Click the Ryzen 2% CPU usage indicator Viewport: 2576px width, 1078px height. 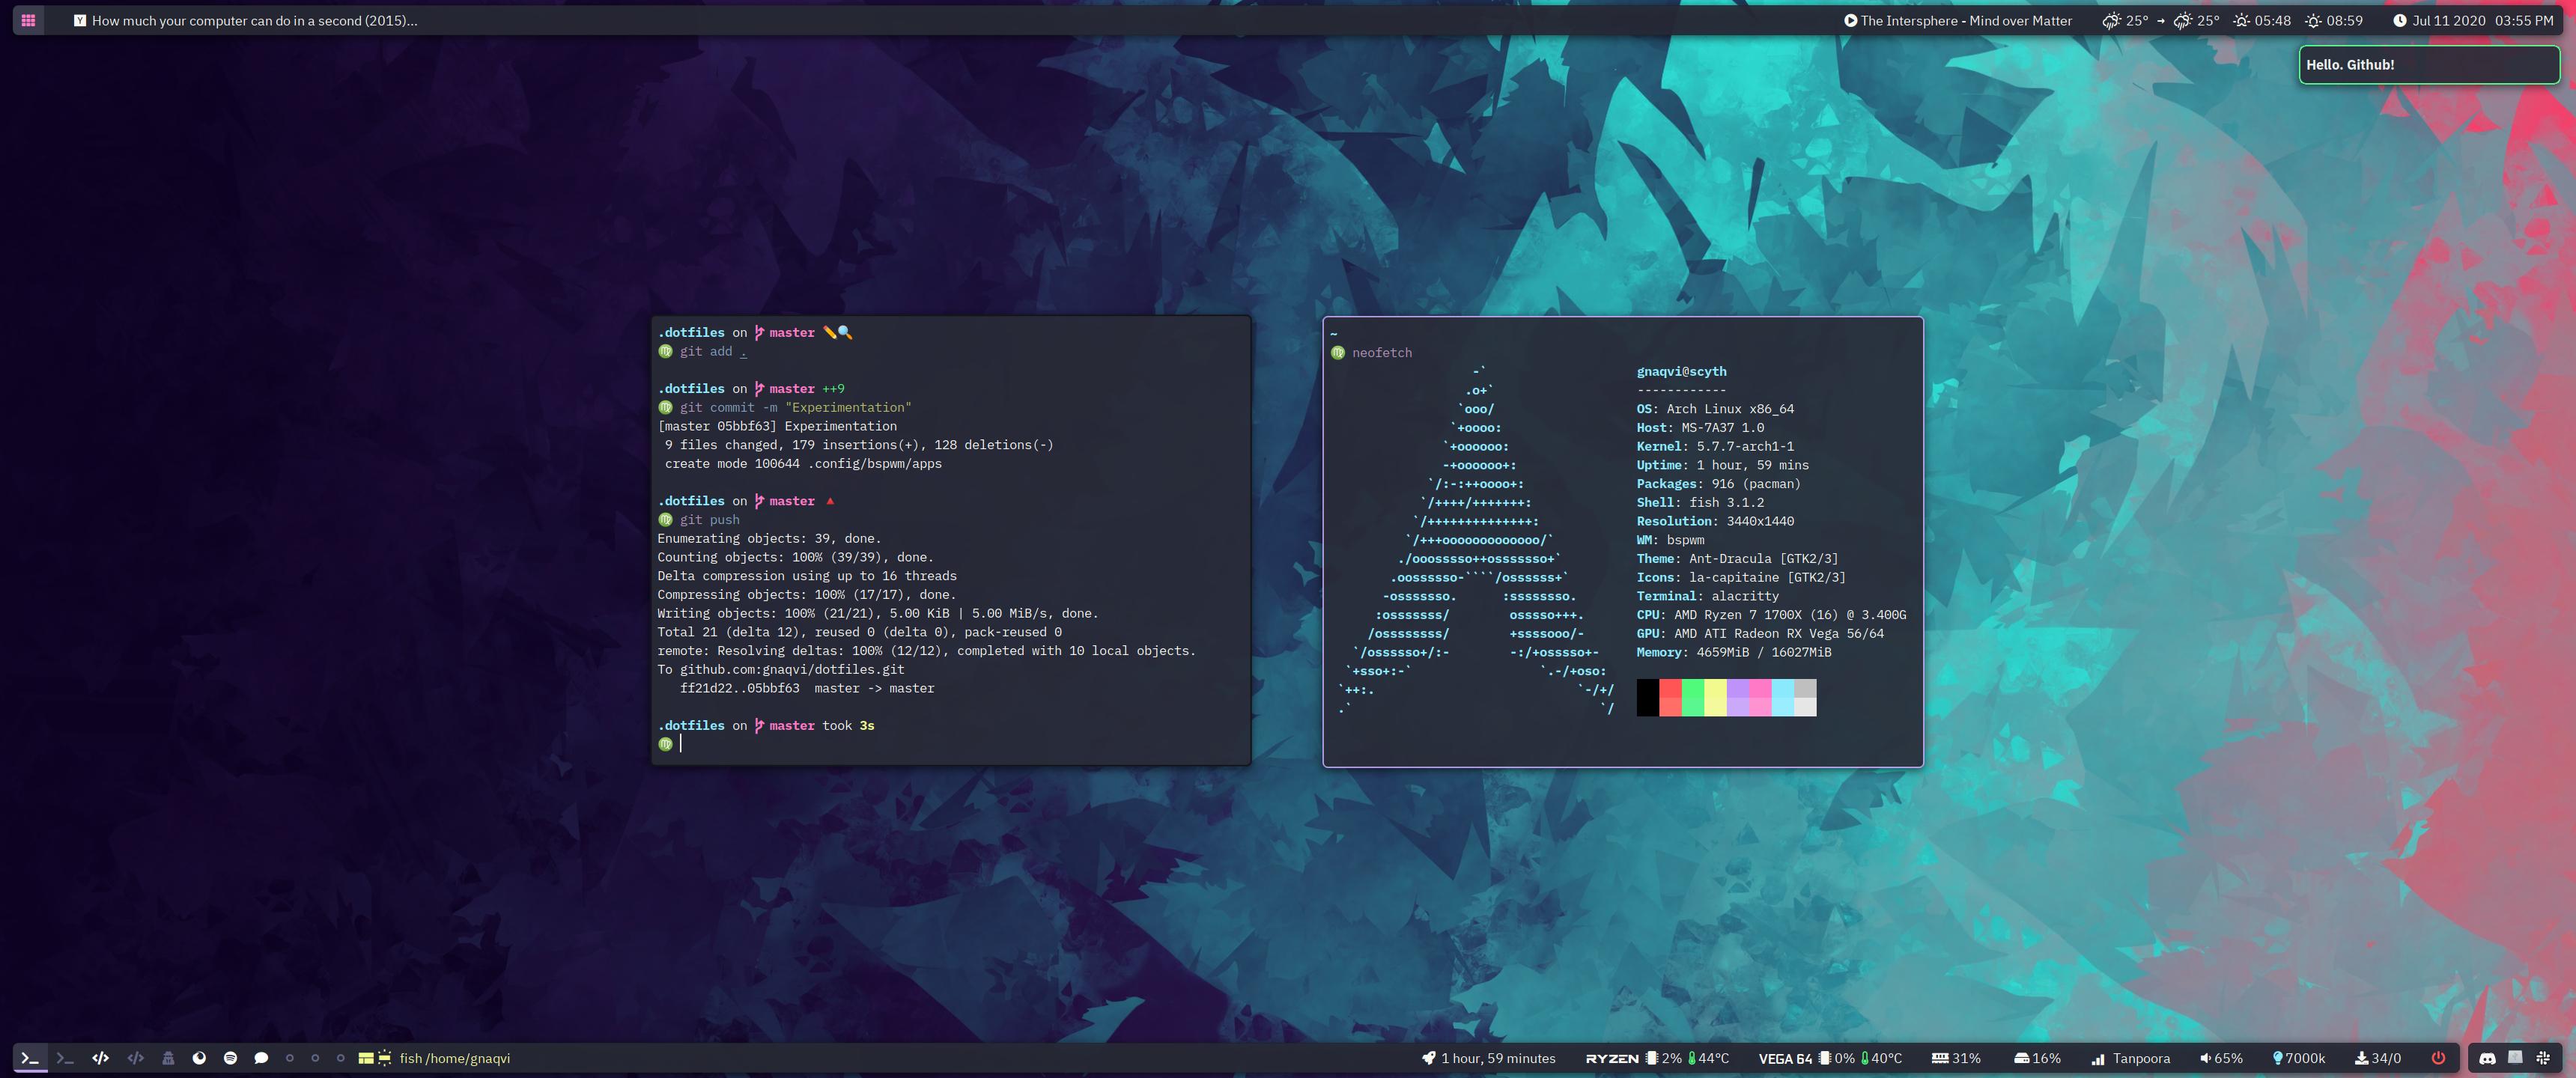click(x=1664, y=1058)
